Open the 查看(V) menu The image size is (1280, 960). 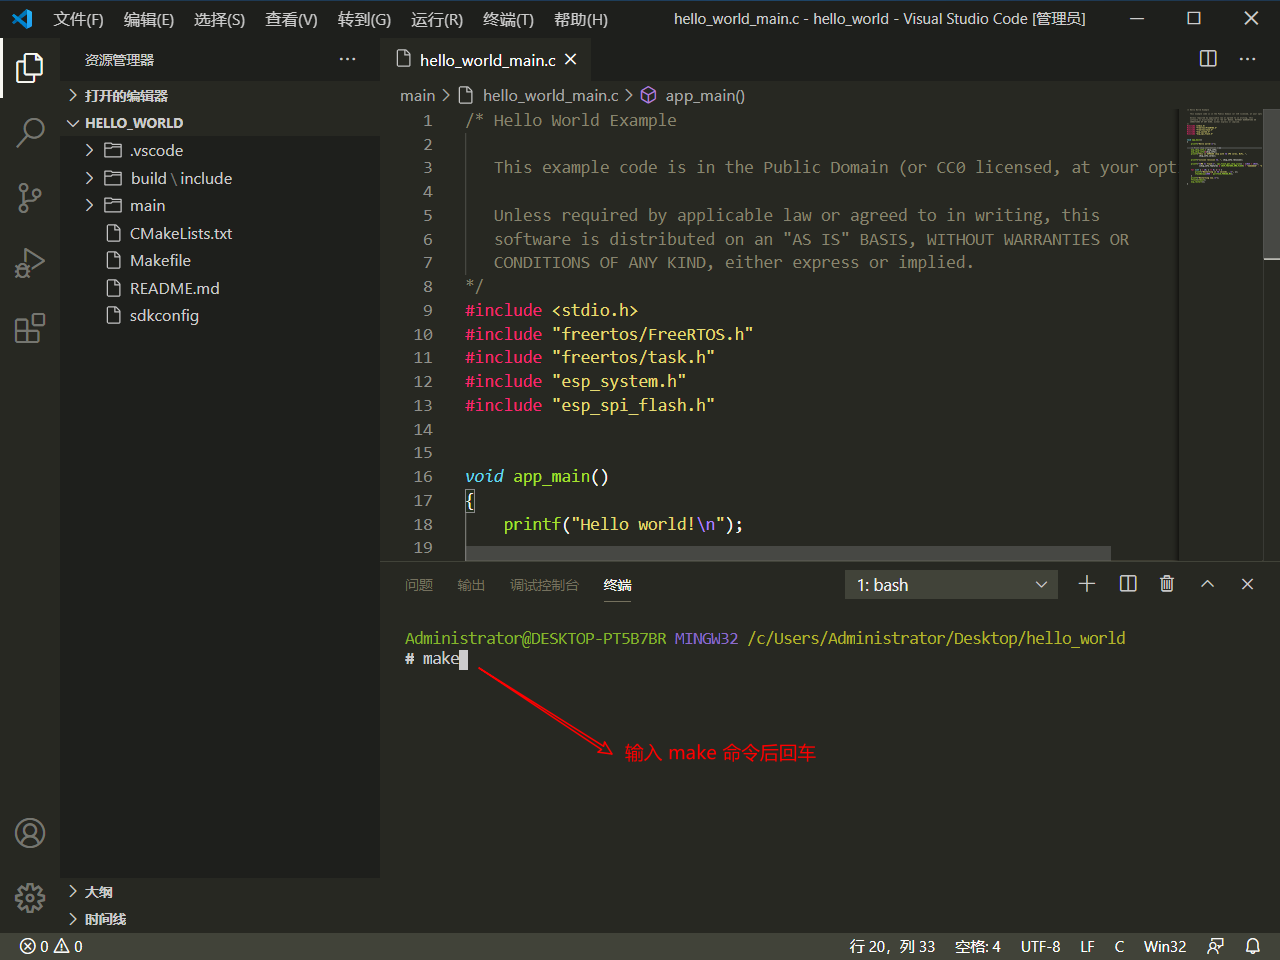(291, 19)
